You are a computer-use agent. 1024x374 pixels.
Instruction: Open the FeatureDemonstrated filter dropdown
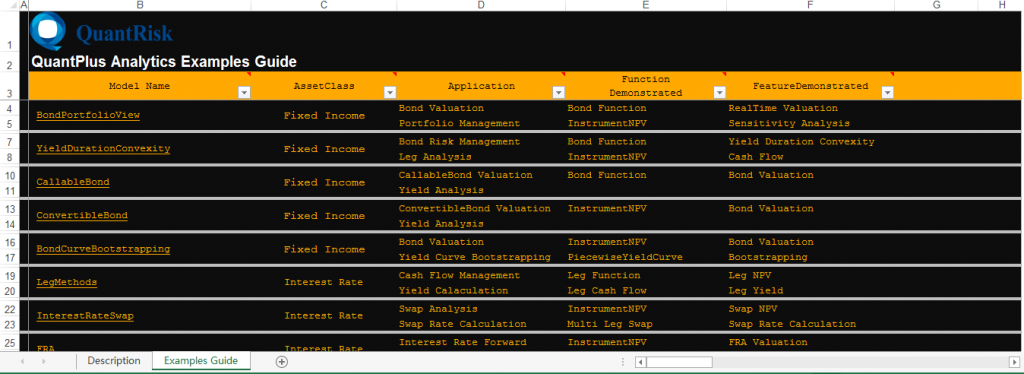tap(888, 93)
